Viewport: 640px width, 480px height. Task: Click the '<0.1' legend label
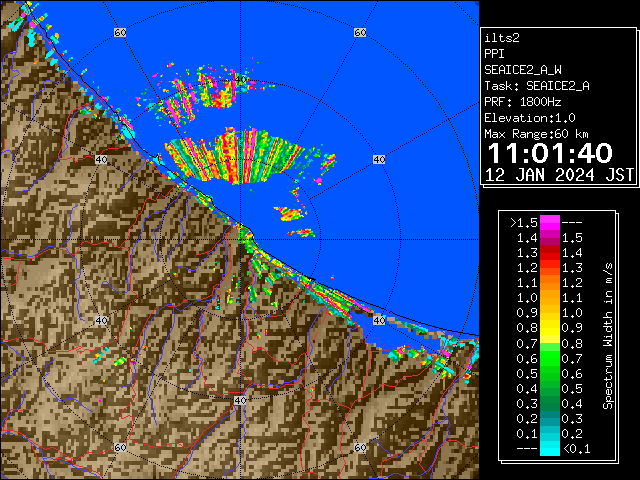pyautogui.click(x=576, y=449)
